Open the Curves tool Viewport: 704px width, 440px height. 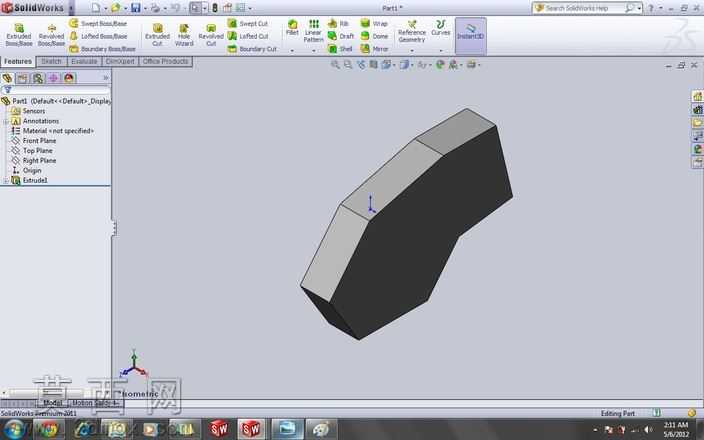click(440, 28)
